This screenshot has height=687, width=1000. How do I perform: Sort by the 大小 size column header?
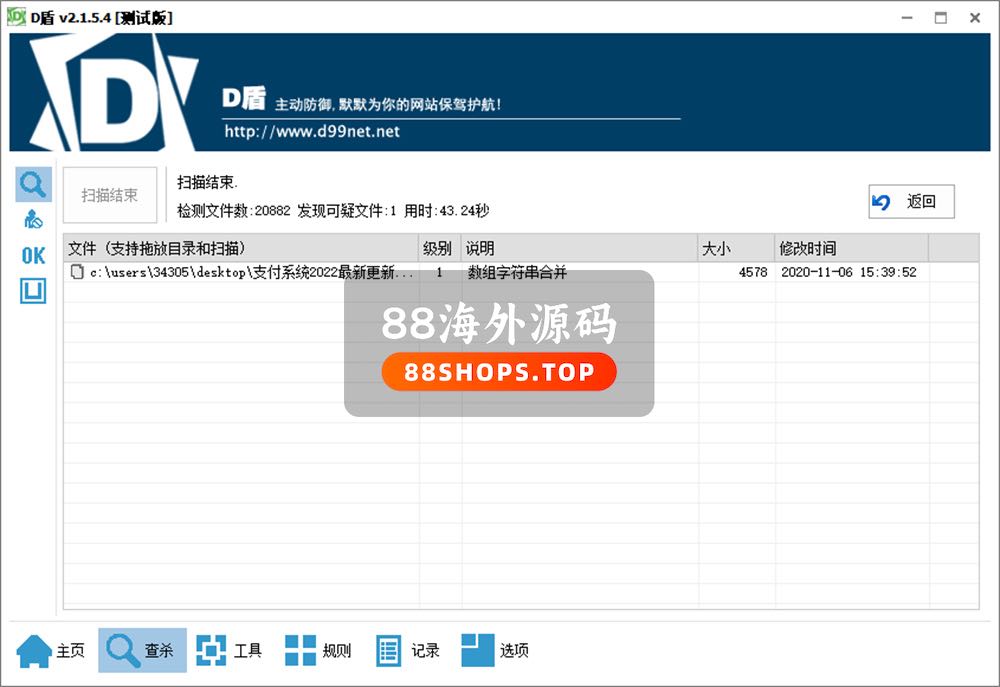(735, 248)
